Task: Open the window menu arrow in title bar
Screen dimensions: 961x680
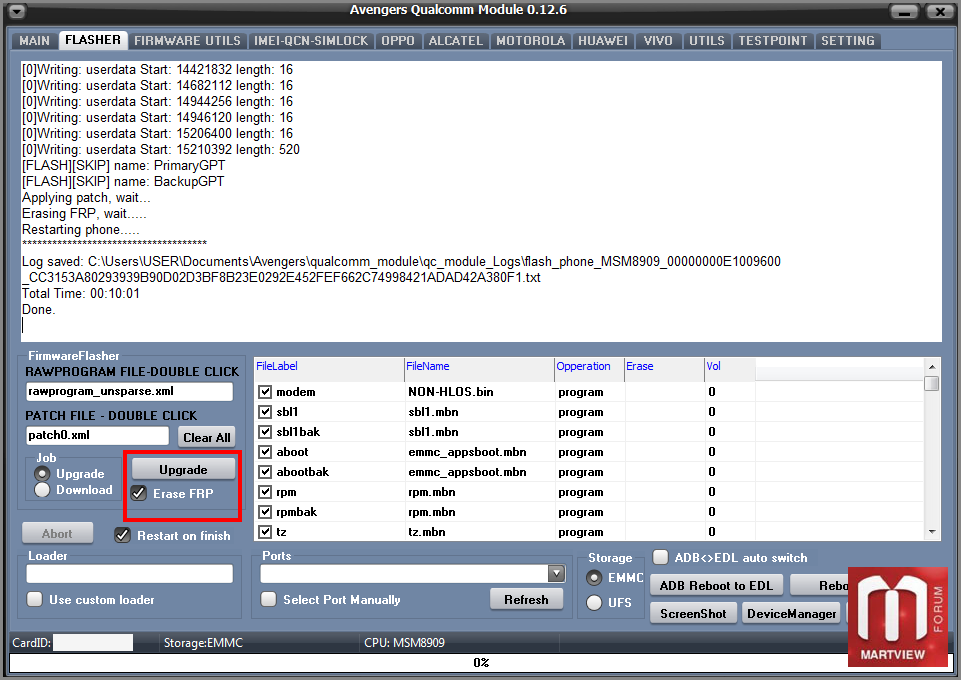Action: [17, 11]
